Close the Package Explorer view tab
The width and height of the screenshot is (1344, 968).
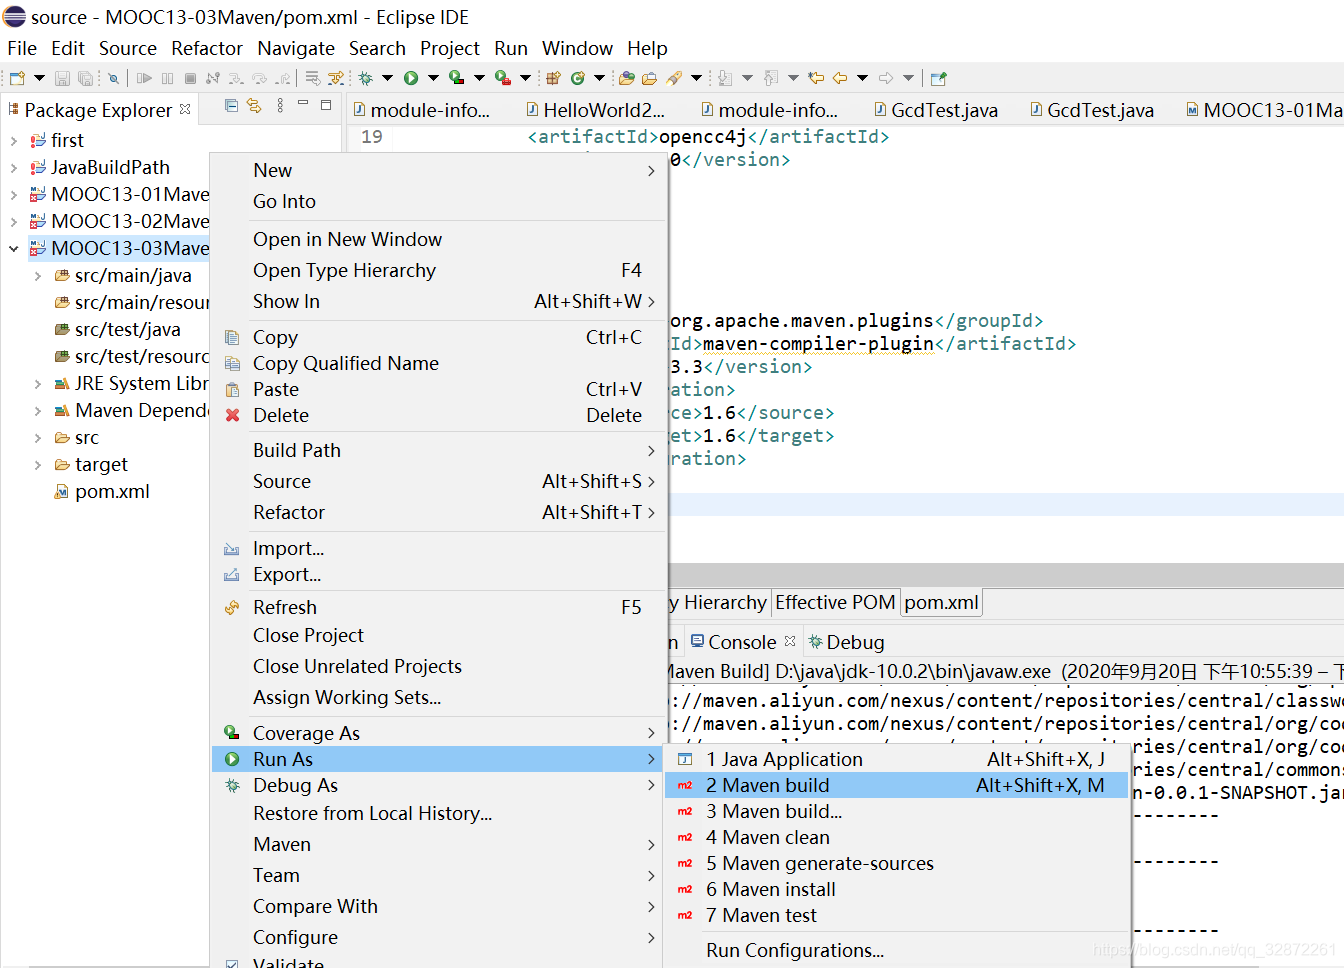click(x=185, y=109)
